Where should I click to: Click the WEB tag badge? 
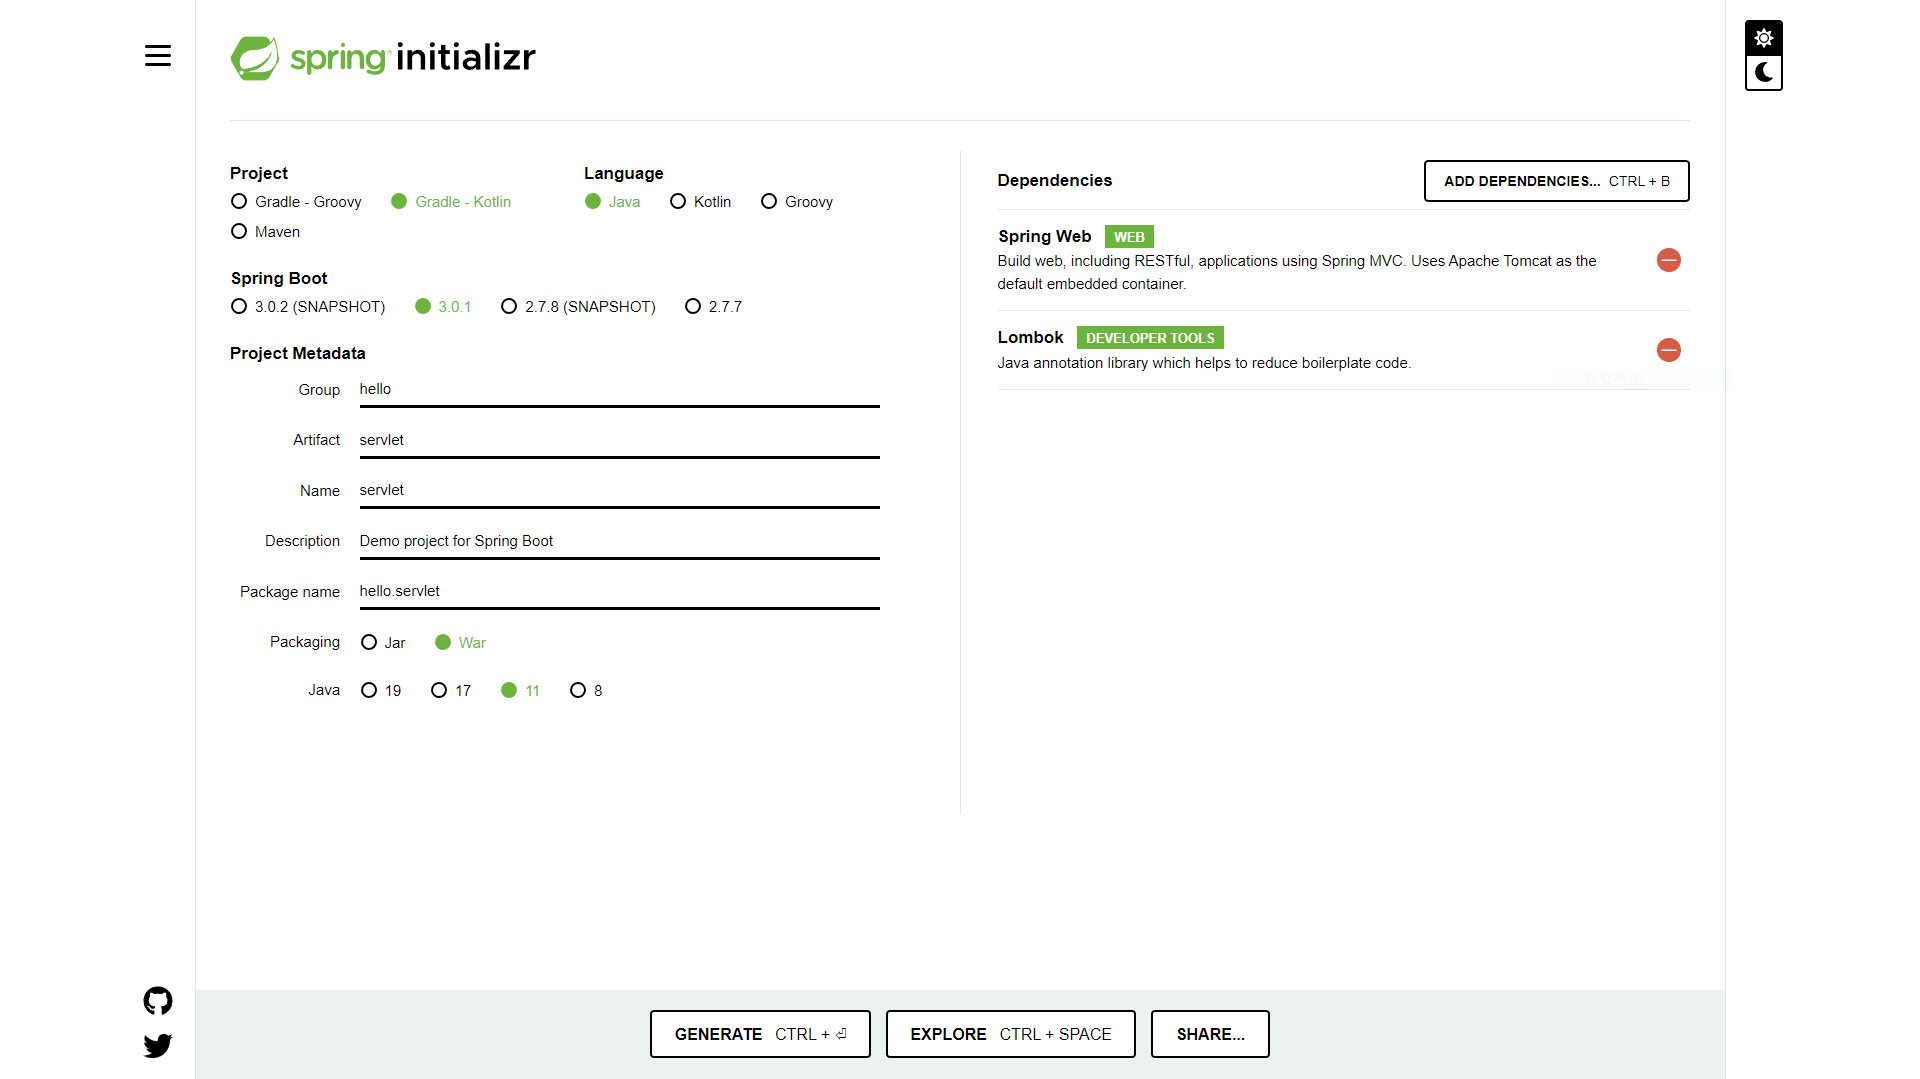[1129, 237]
